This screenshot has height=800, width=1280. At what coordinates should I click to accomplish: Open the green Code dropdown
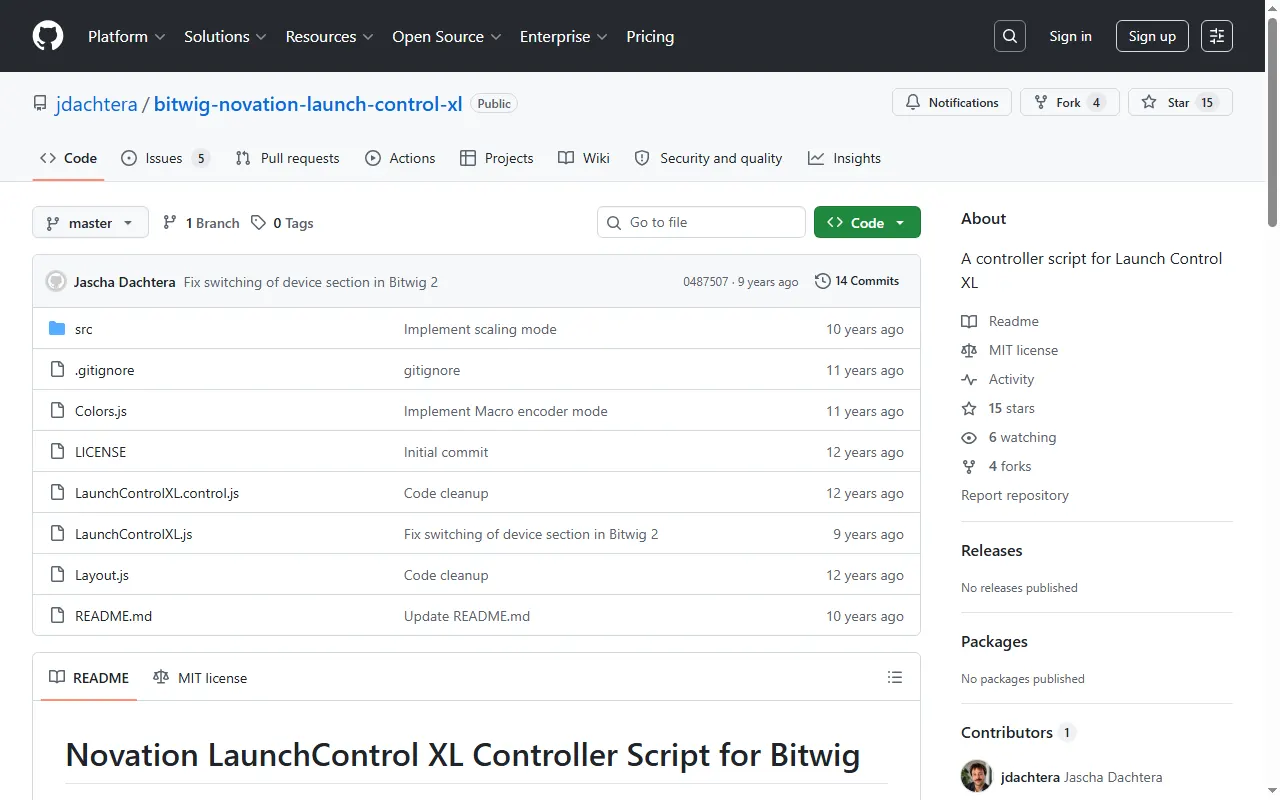coord(867,222)
